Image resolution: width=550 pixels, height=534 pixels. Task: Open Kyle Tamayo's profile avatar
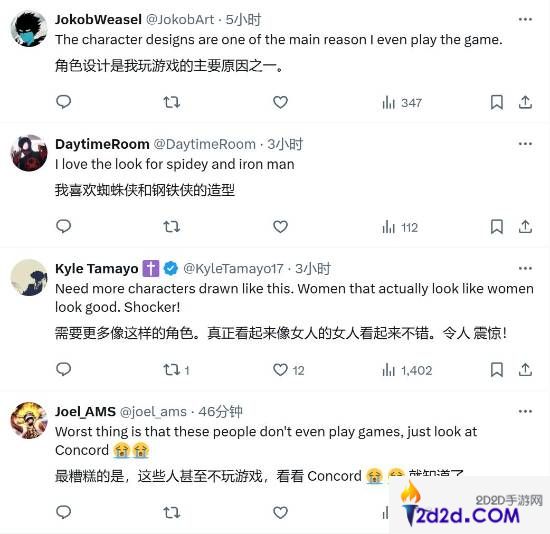(29, 278)
